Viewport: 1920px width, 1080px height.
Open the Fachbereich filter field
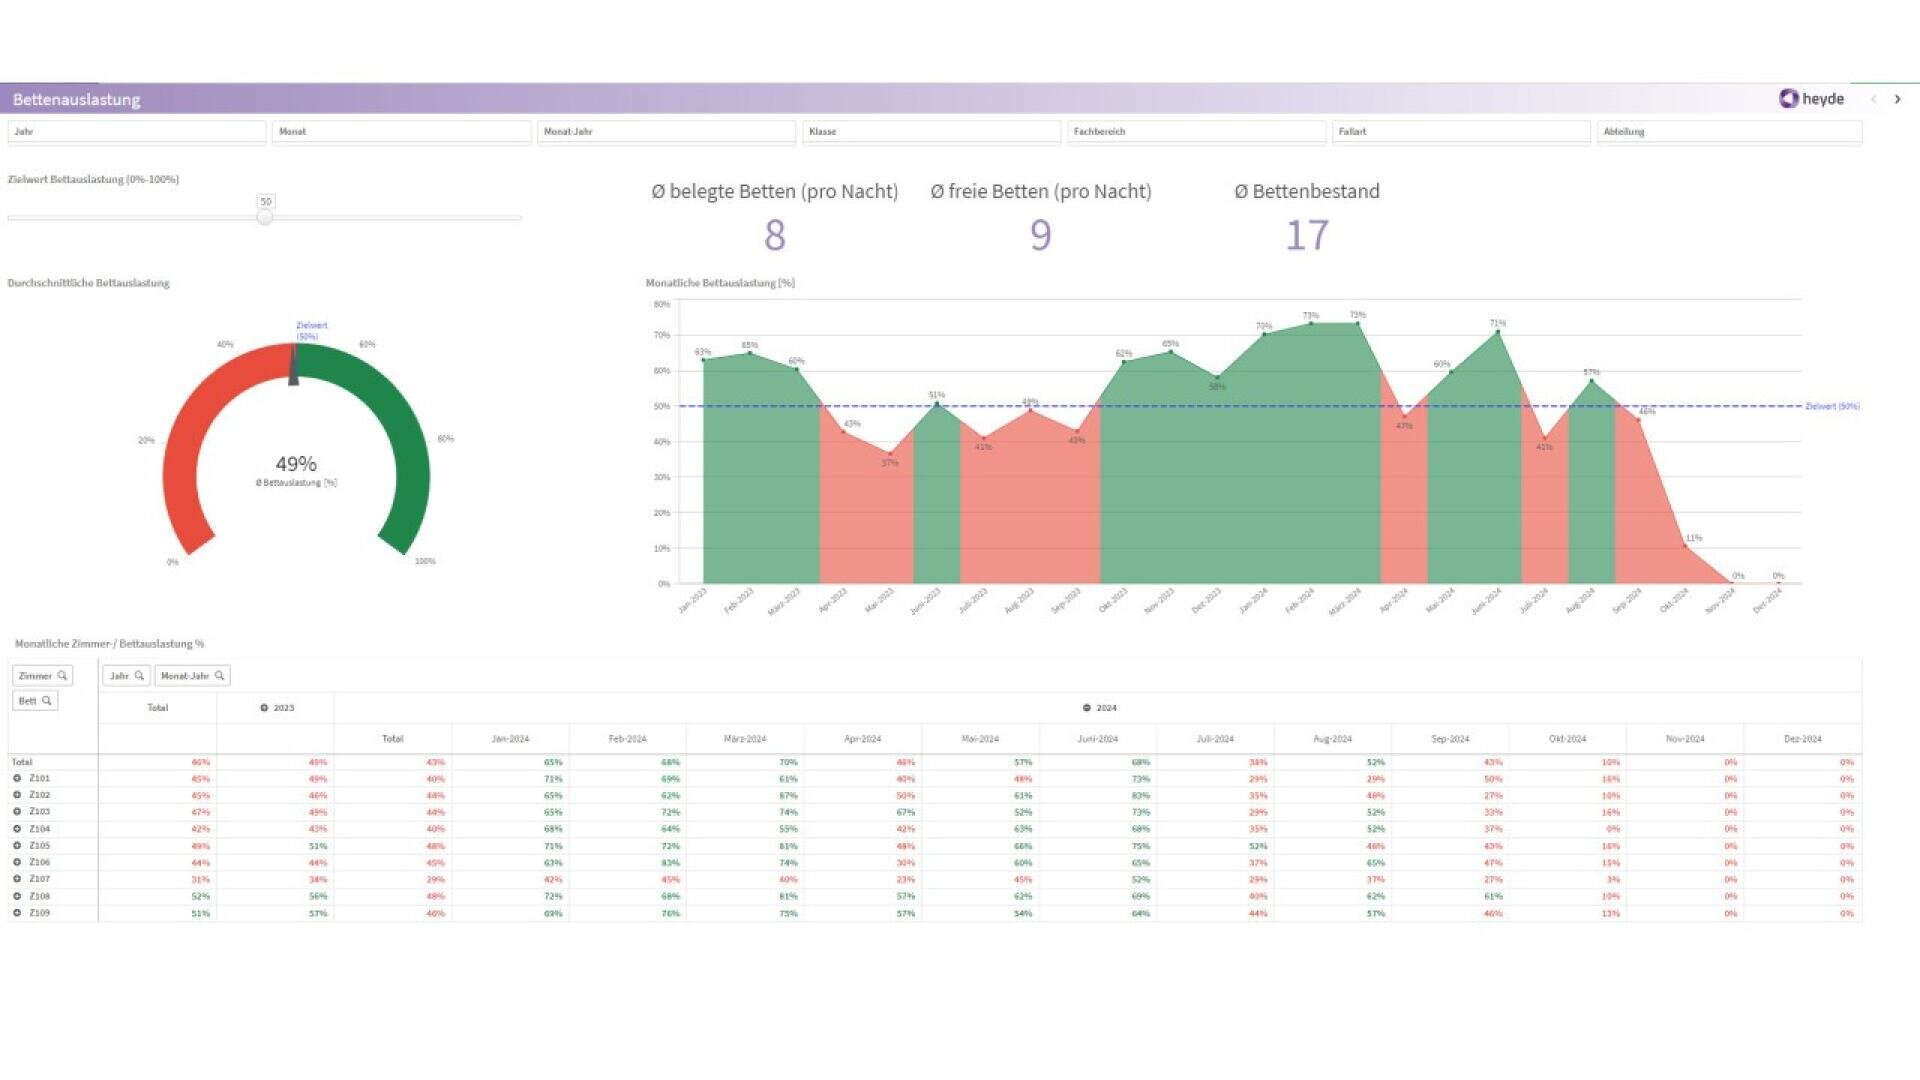point(1196,132)
